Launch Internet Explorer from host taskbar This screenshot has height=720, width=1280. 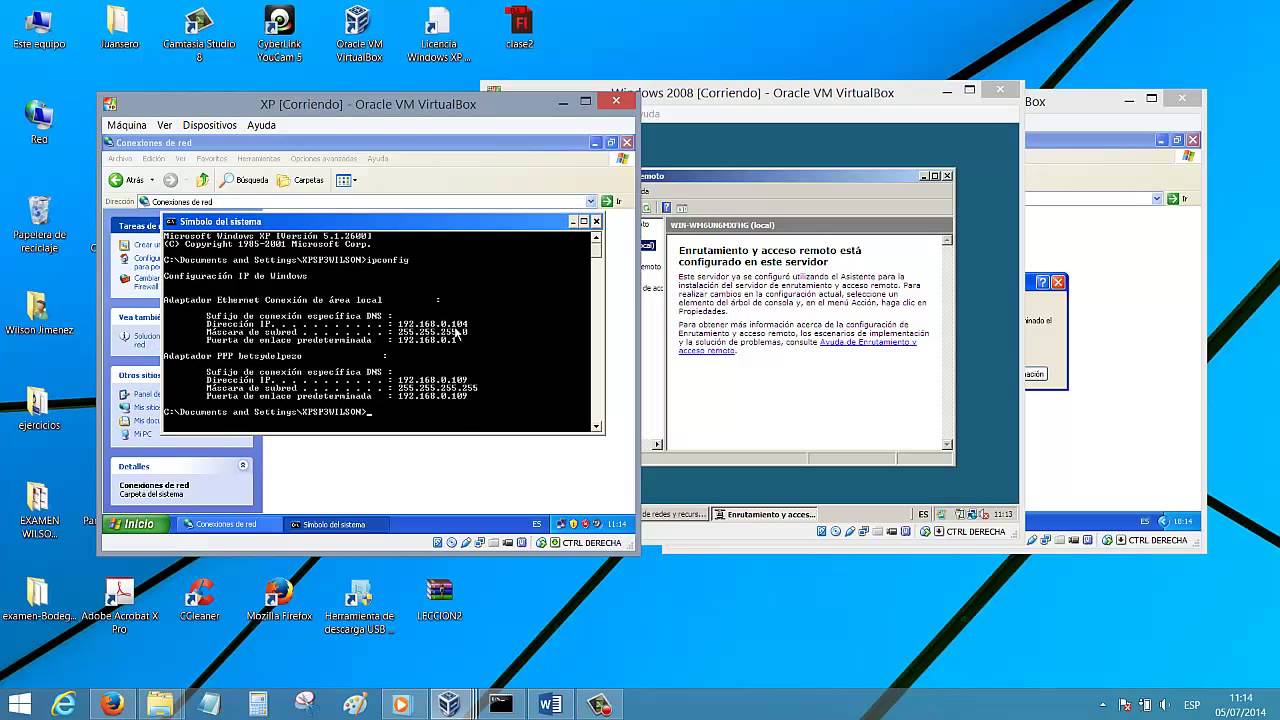(x=64, y=704)
